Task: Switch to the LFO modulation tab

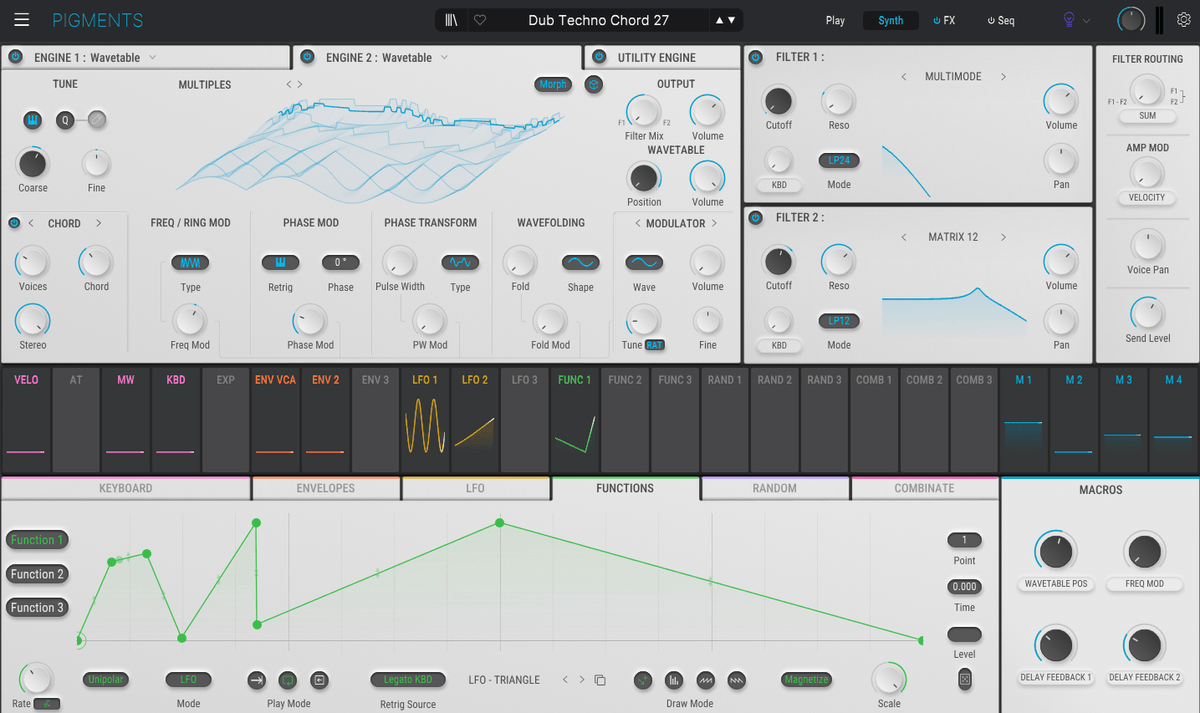Action: 475,488
